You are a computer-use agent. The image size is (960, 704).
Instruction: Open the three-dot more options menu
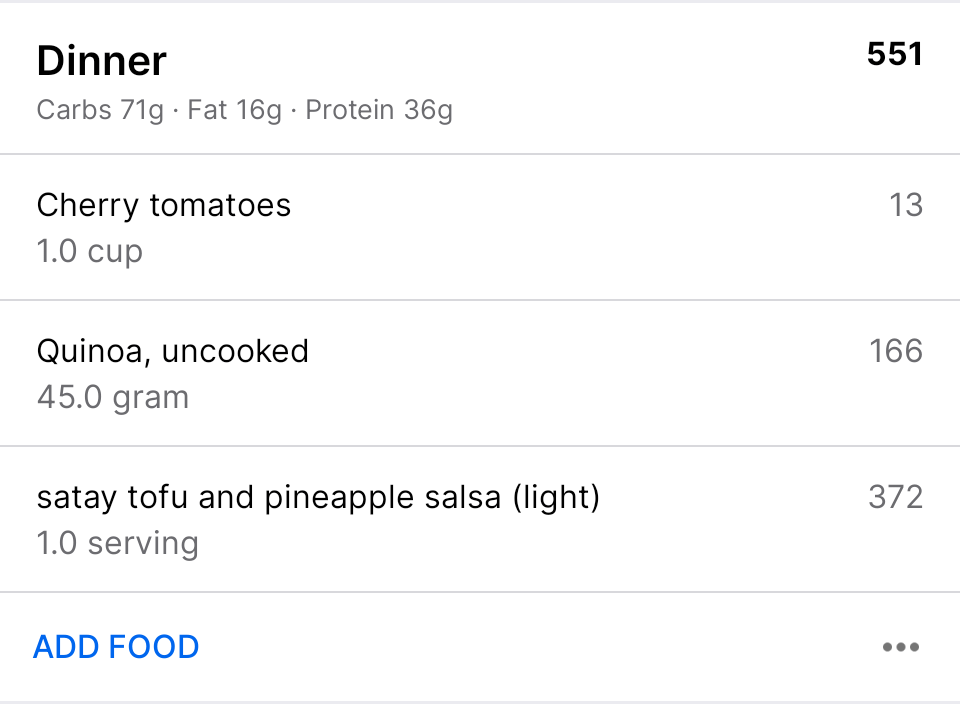coord(900,647)
